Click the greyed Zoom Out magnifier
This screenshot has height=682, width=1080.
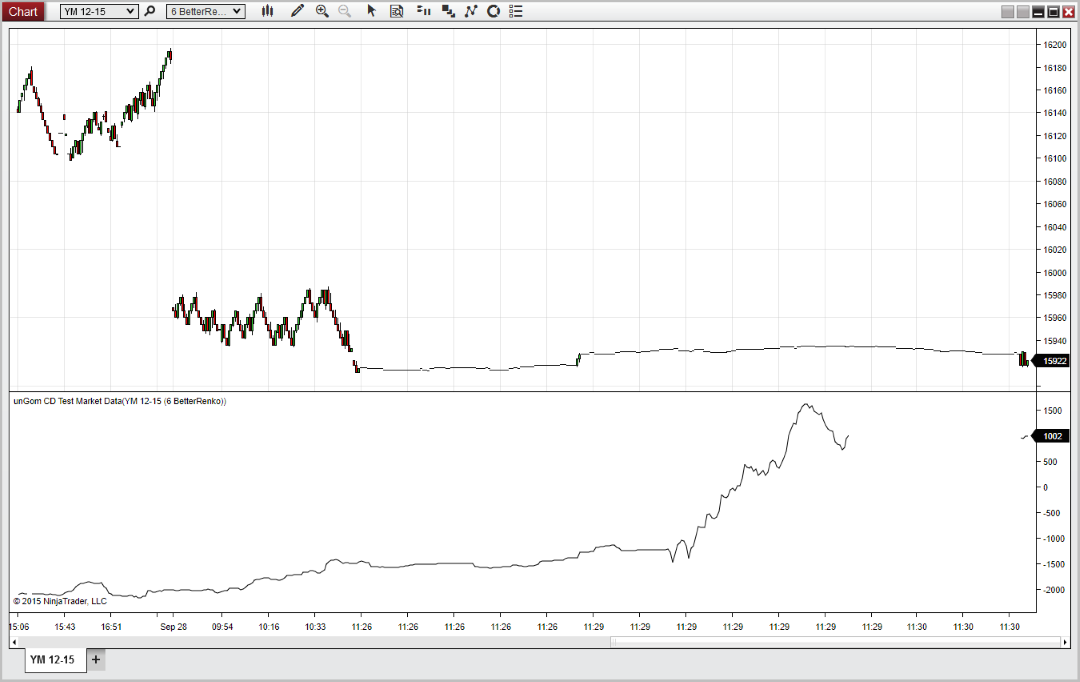click(x=344, y=11)
